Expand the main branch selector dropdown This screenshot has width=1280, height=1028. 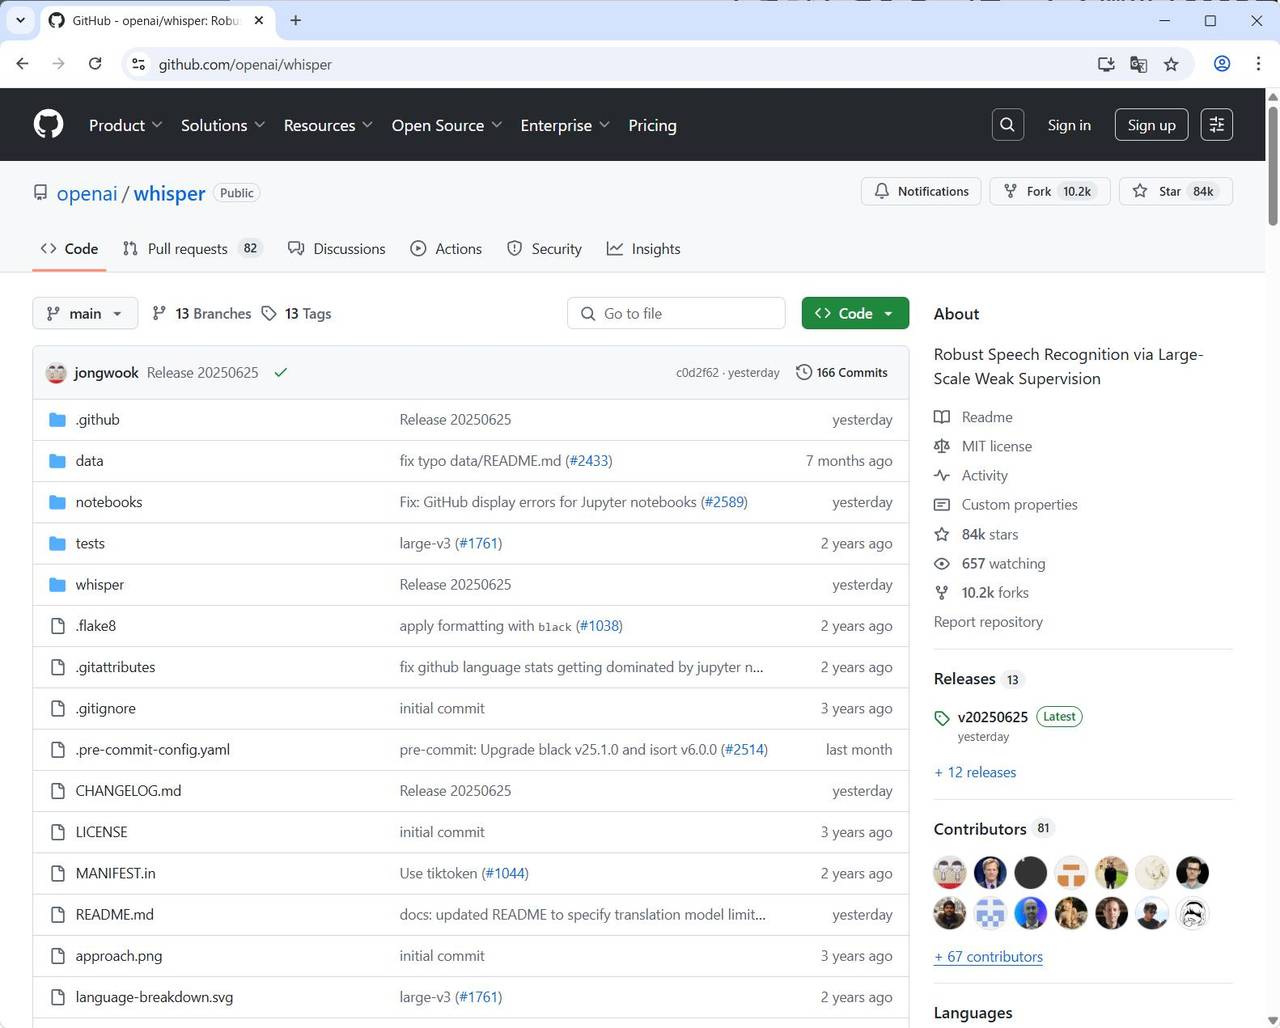tap(85, 313)
